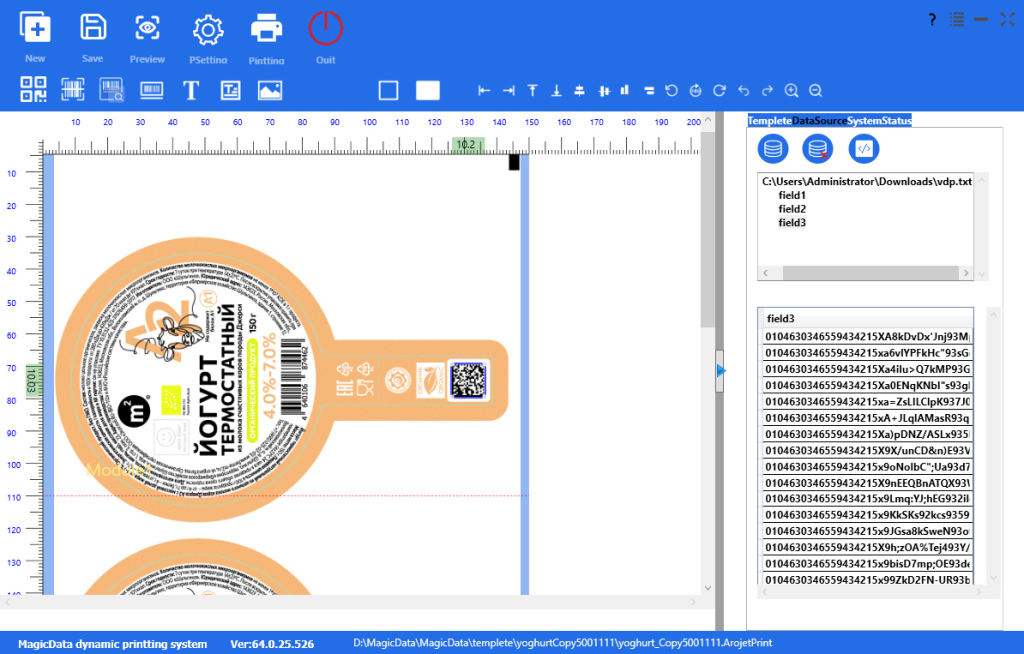
Task: Select the barcode scan-frame tool
Action: [72, 90]
